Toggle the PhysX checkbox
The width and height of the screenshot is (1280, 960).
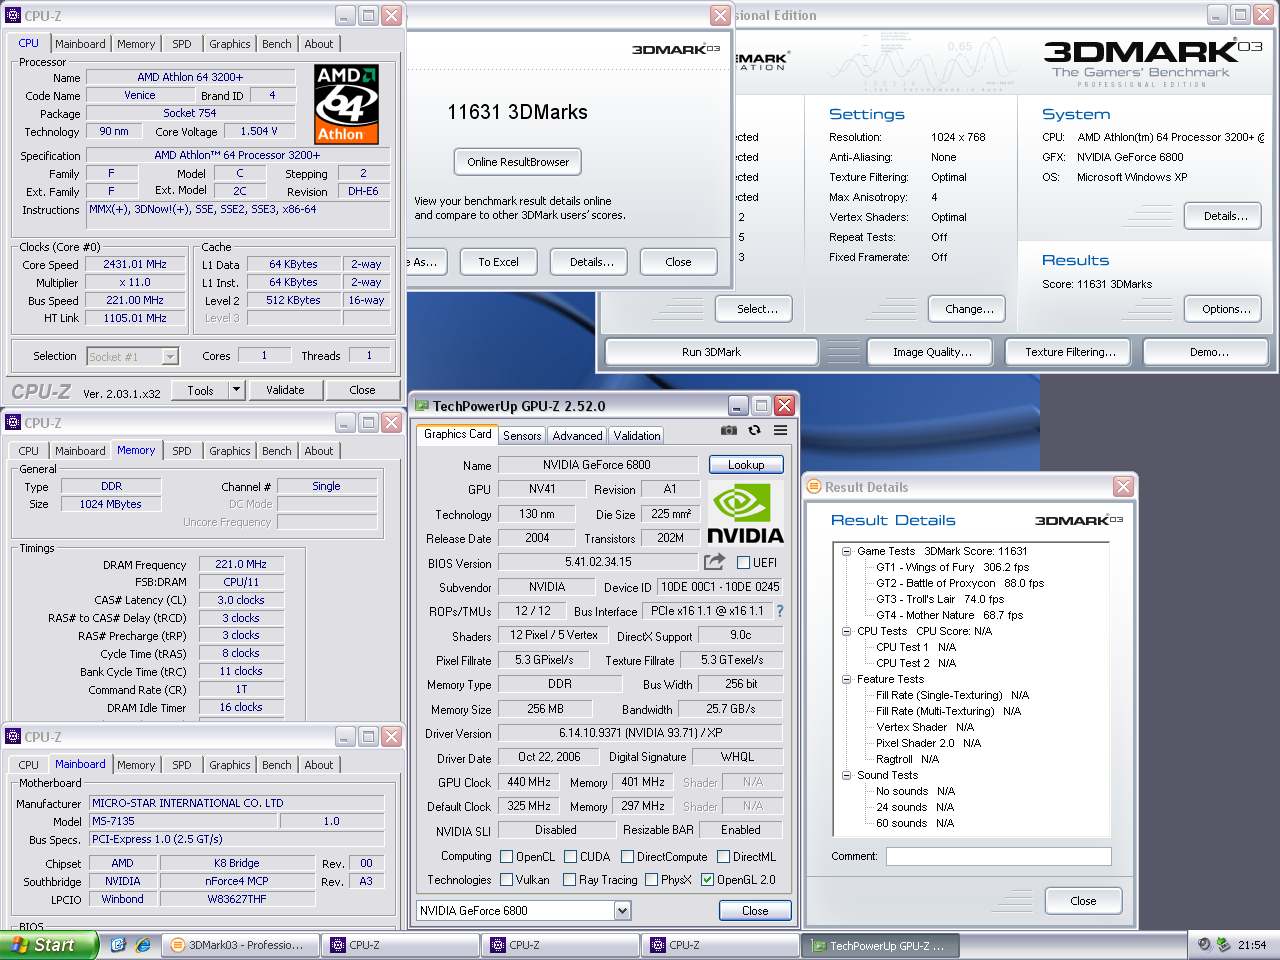pos(651,880)
